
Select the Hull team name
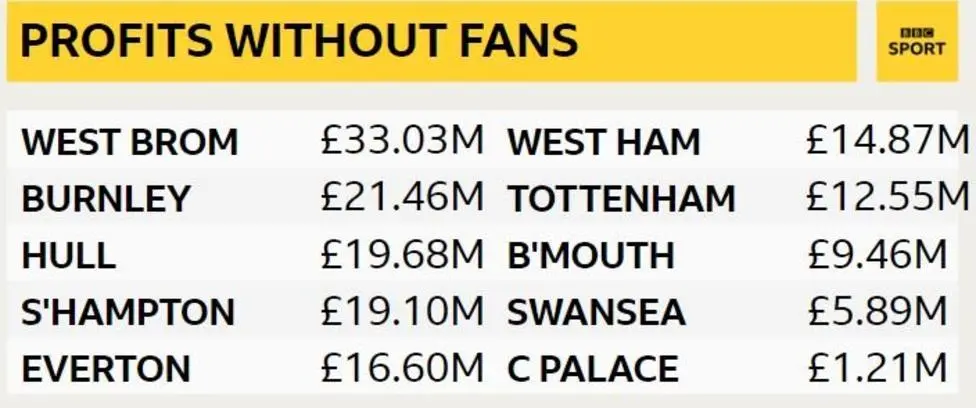[68, 256]
